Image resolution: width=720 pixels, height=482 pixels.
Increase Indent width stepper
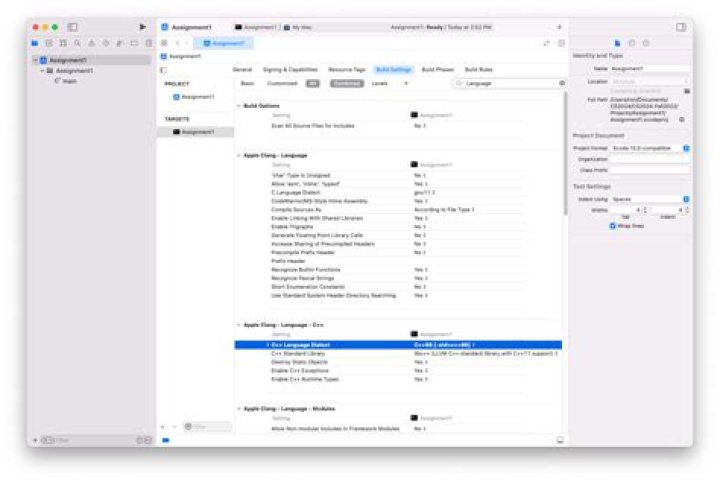click(687, 208)
